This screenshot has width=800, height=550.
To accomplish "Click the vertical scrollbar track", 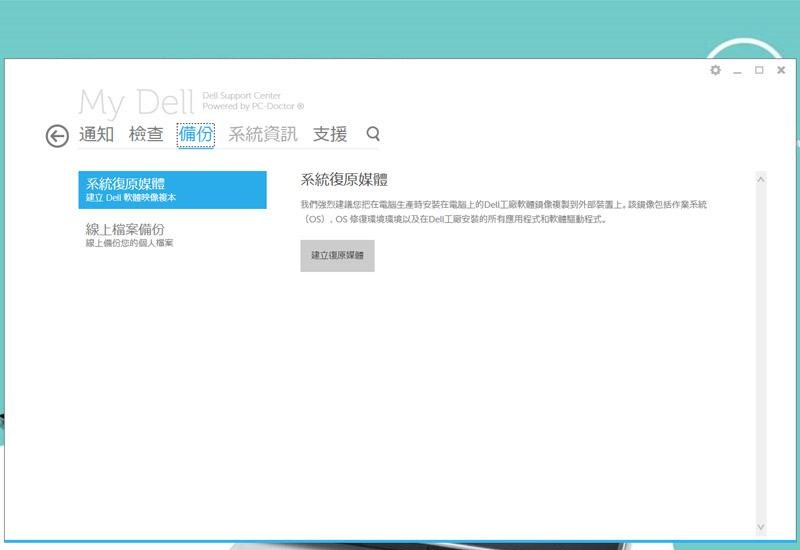I will click(x=761, y=350).
